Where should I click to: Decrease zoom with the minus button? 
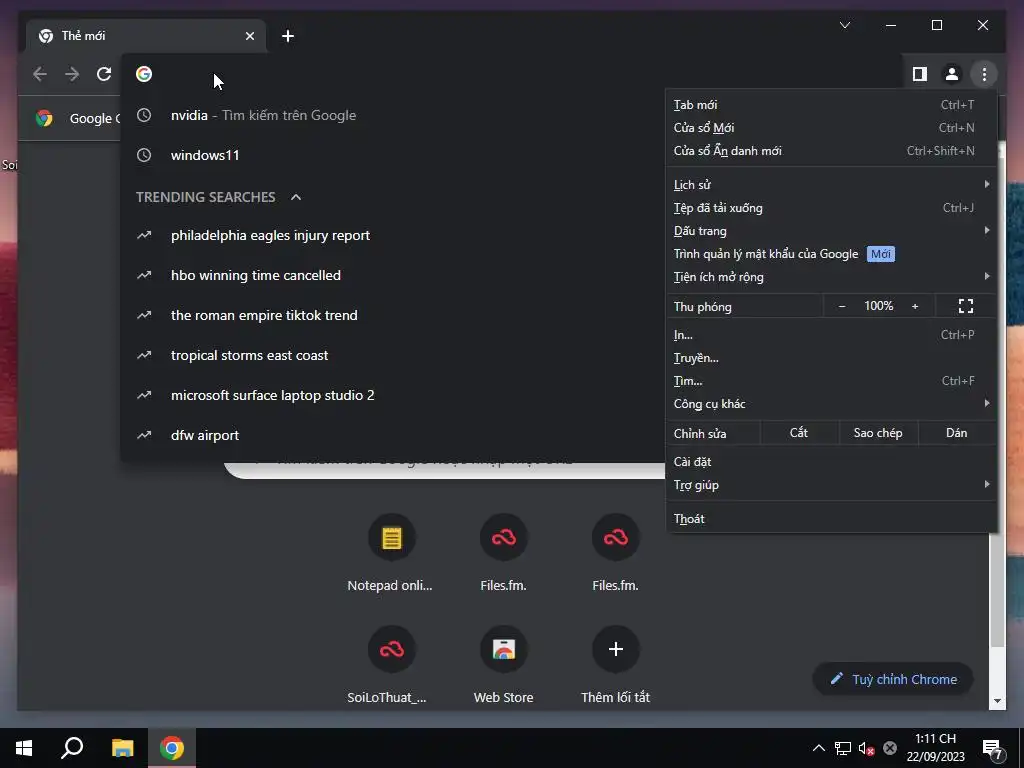click(x=842, y=306)
